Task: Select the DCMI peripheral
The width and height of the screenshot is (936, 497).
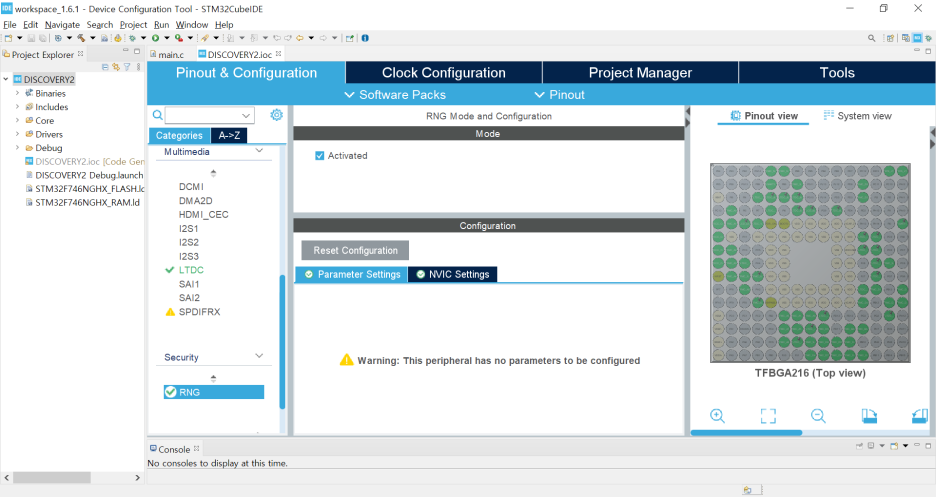Action: [191, 187]
